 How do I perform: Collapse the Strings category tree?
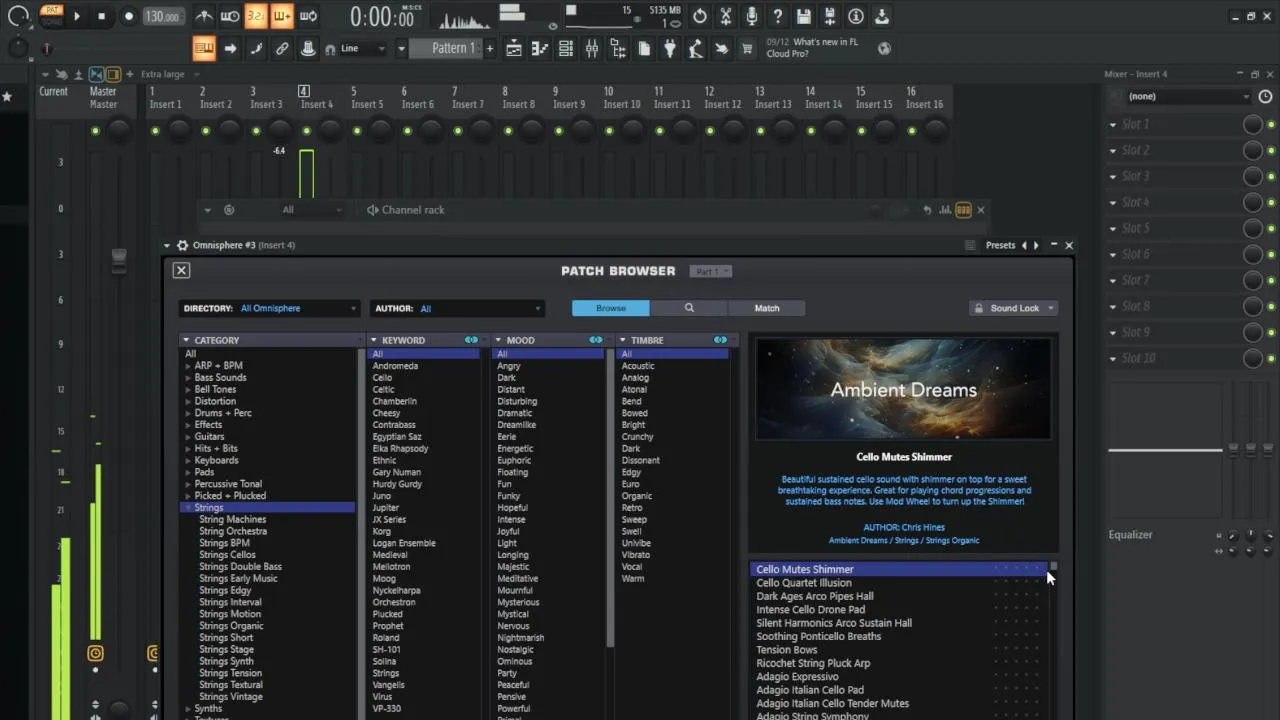188,508
